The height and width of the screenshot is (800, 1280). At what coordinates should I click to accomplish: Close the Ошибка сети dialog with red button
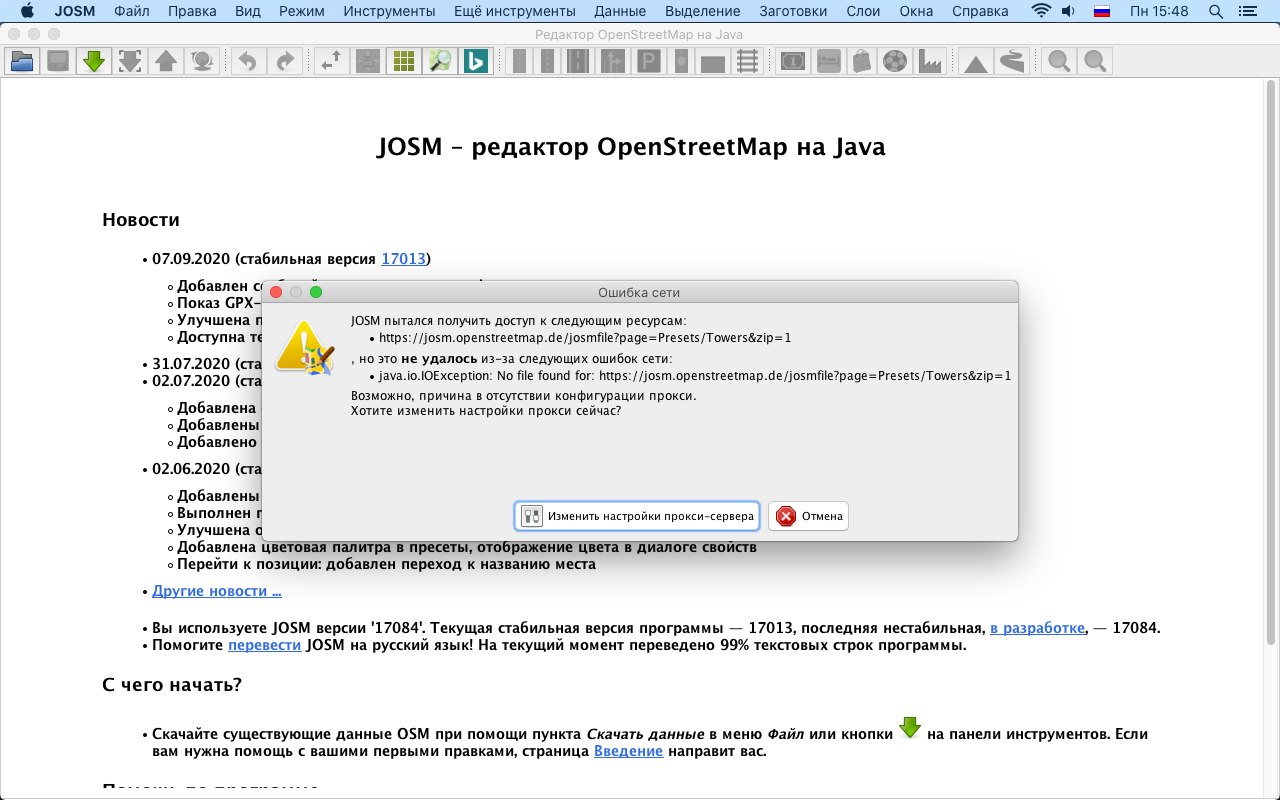click(x=276, y=292)
